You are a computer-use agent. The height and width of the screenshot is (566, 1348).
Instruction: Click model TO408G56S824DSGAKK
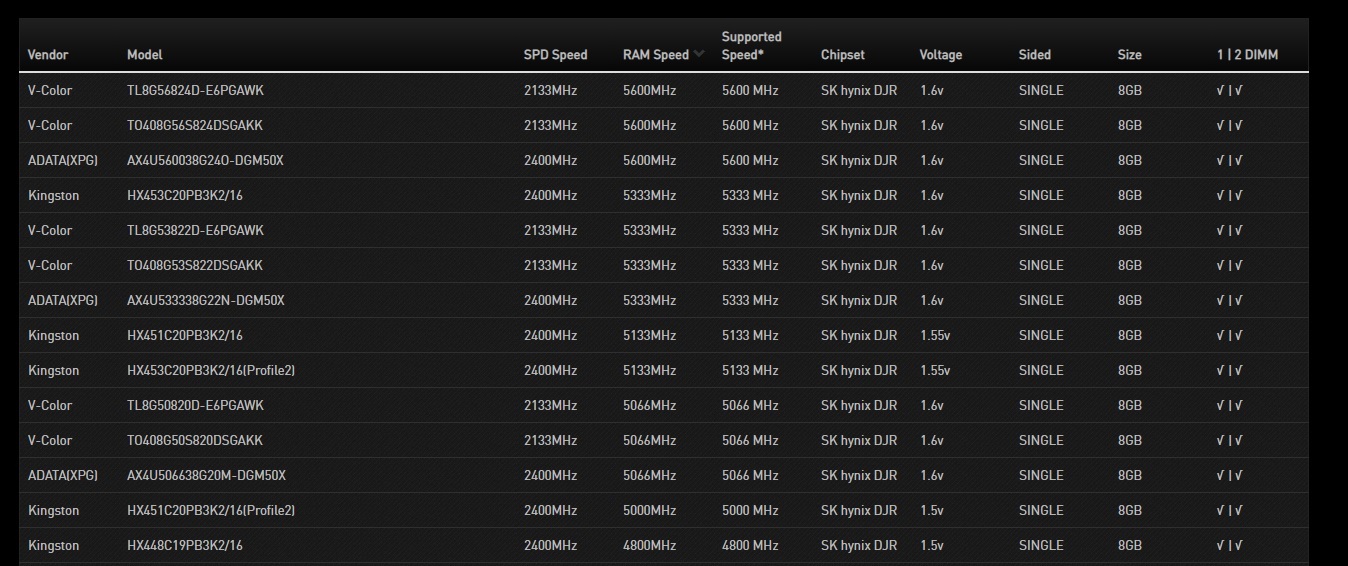(x=195, y=125)
